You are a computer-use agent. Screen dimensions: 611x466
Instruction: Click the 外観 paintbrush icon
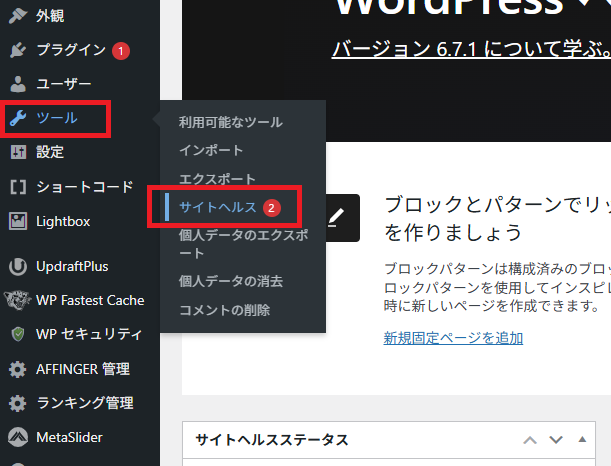click(17, 16)
